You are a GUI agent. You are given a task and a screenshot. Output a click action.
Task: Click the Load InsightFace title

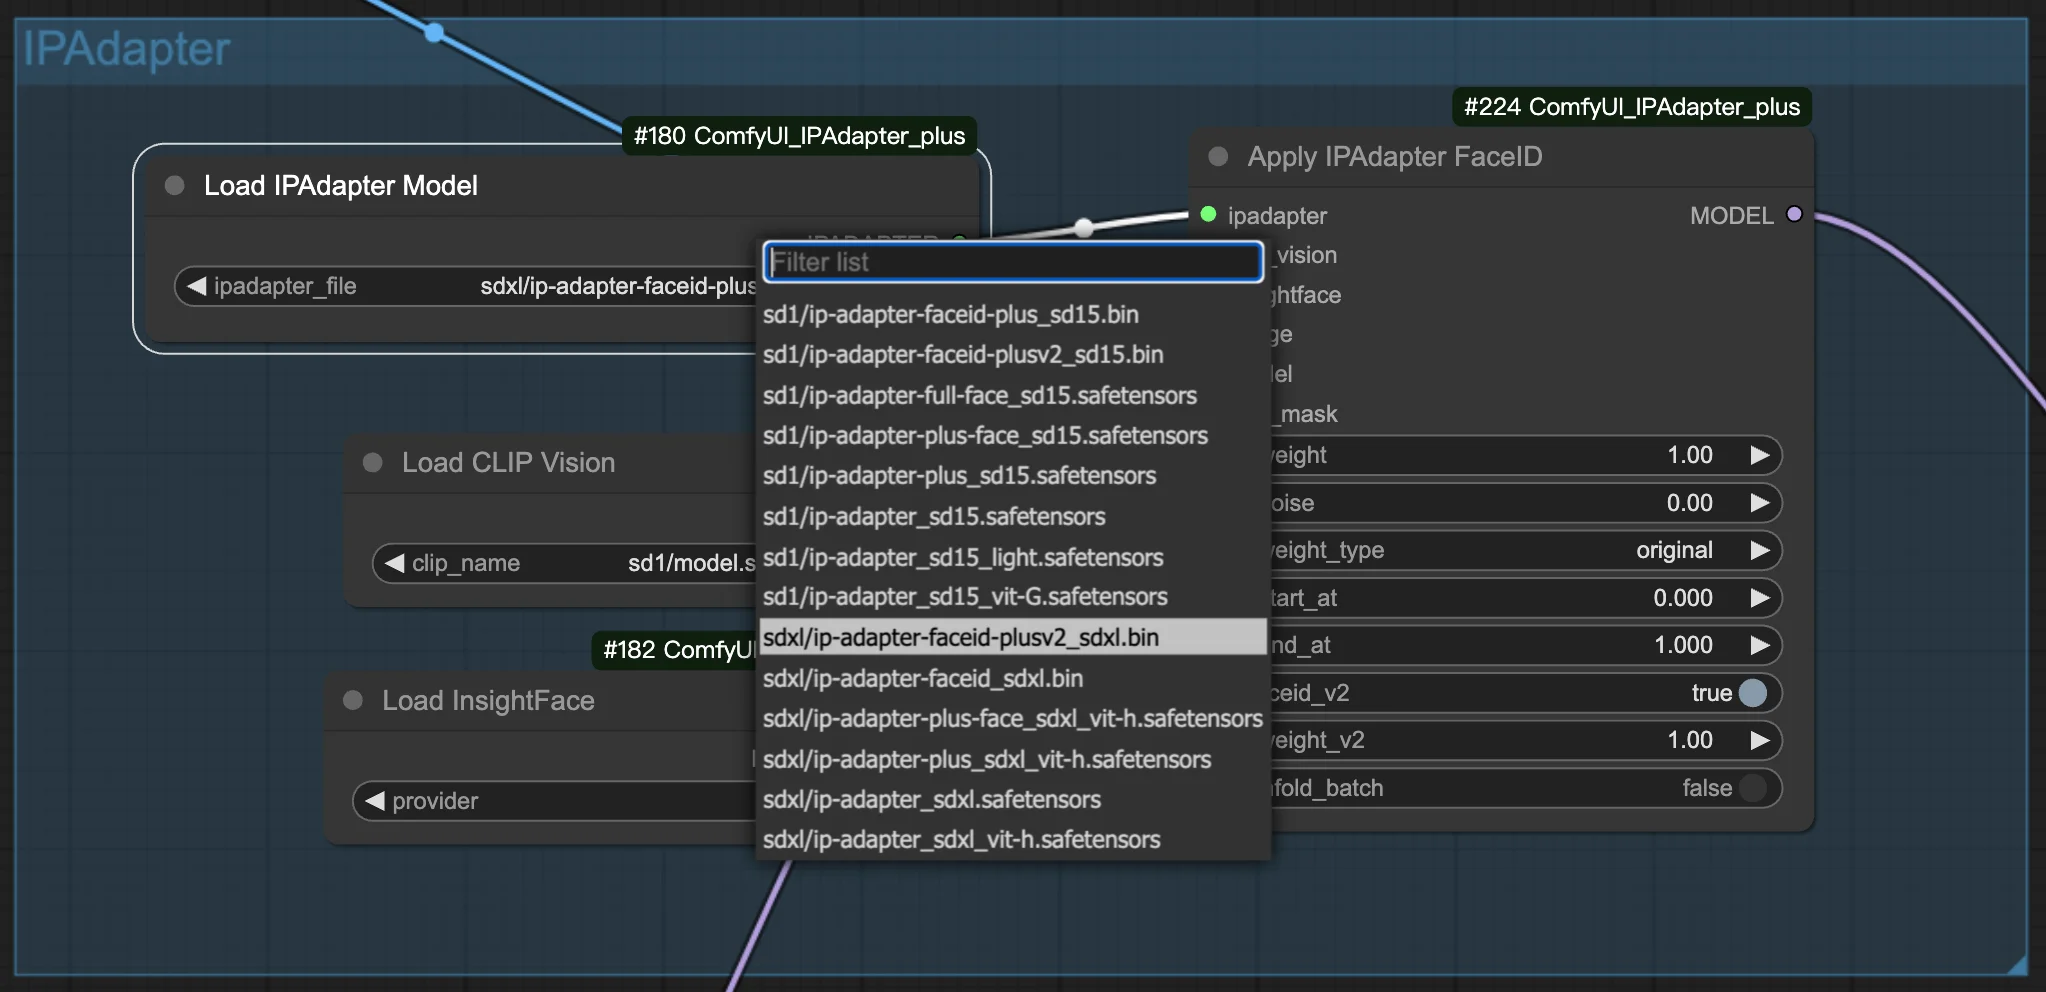[488, 700]
